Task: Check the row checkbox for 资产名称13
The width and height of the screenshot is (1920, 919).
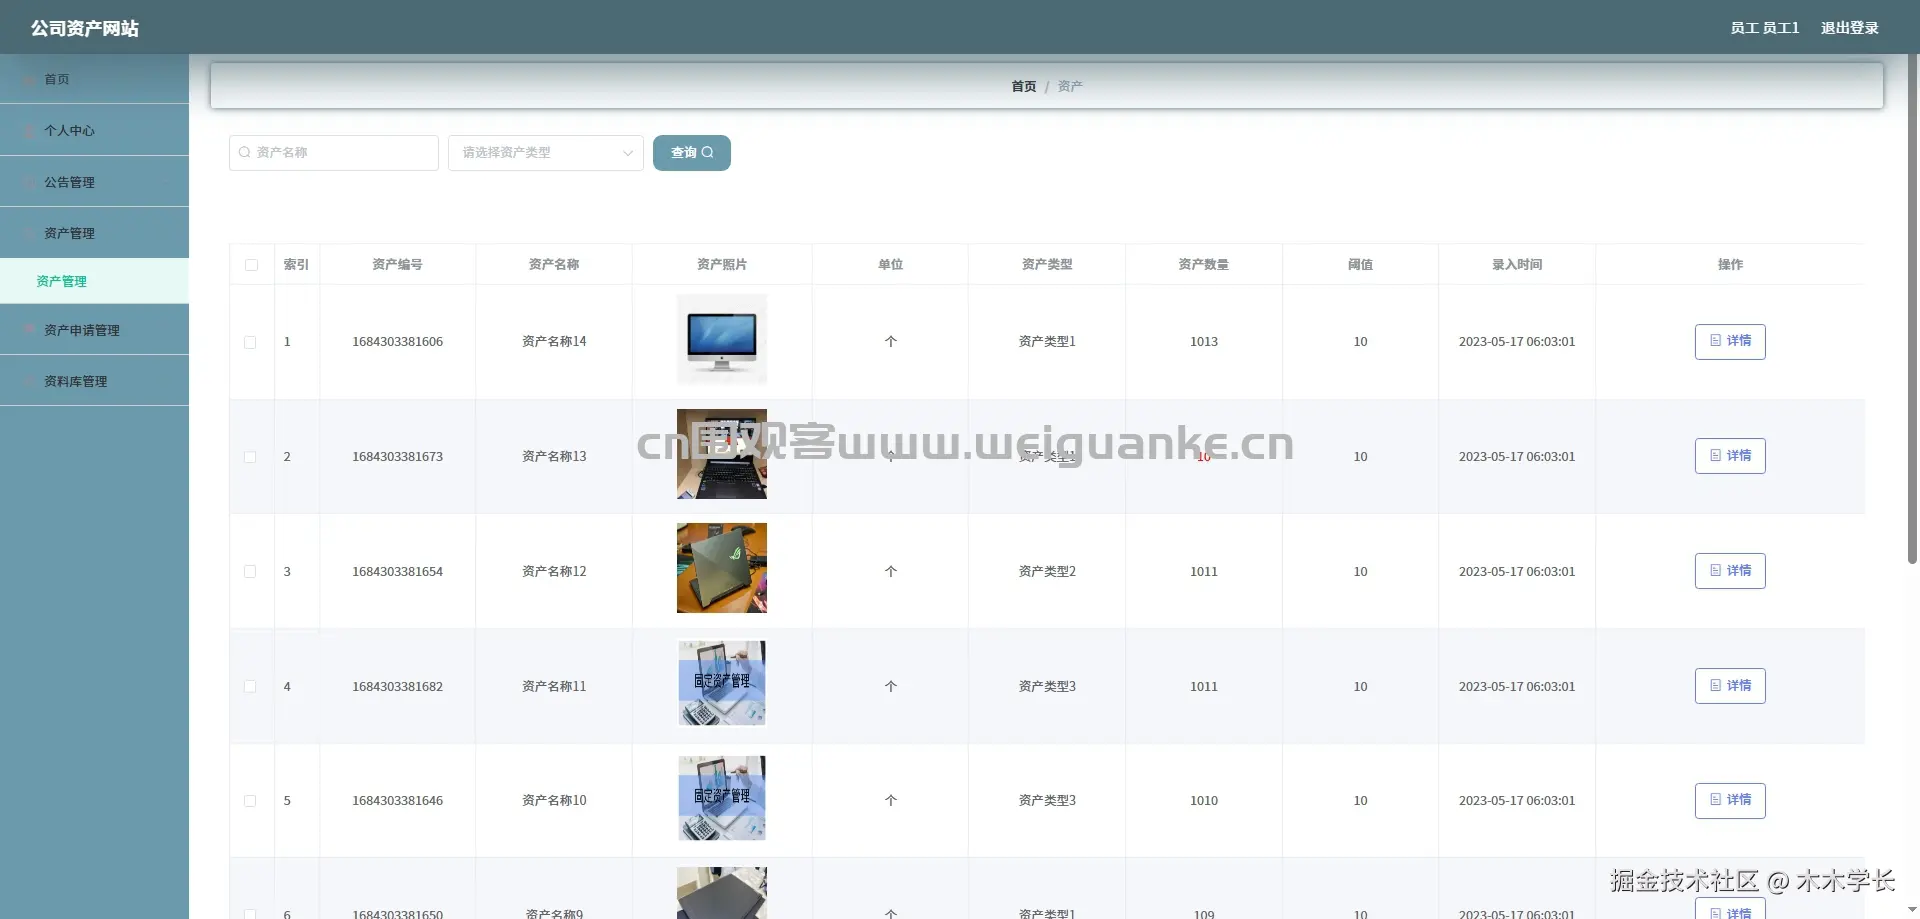Action: pos(250,457)
